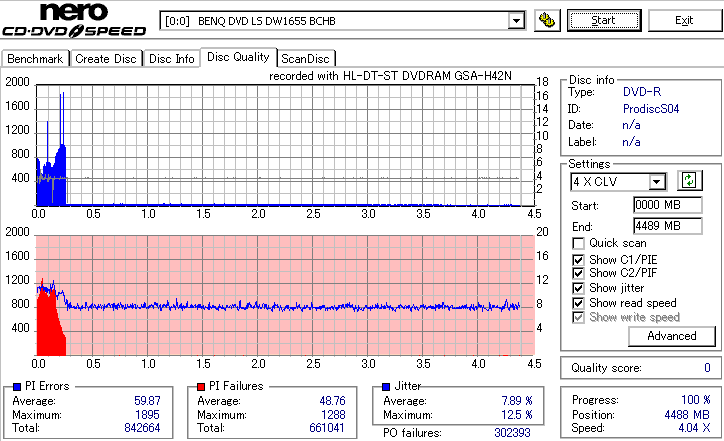Click the PI Failures total 661041
This screenshot has width=724, height=441.
(x=327, y=428)
